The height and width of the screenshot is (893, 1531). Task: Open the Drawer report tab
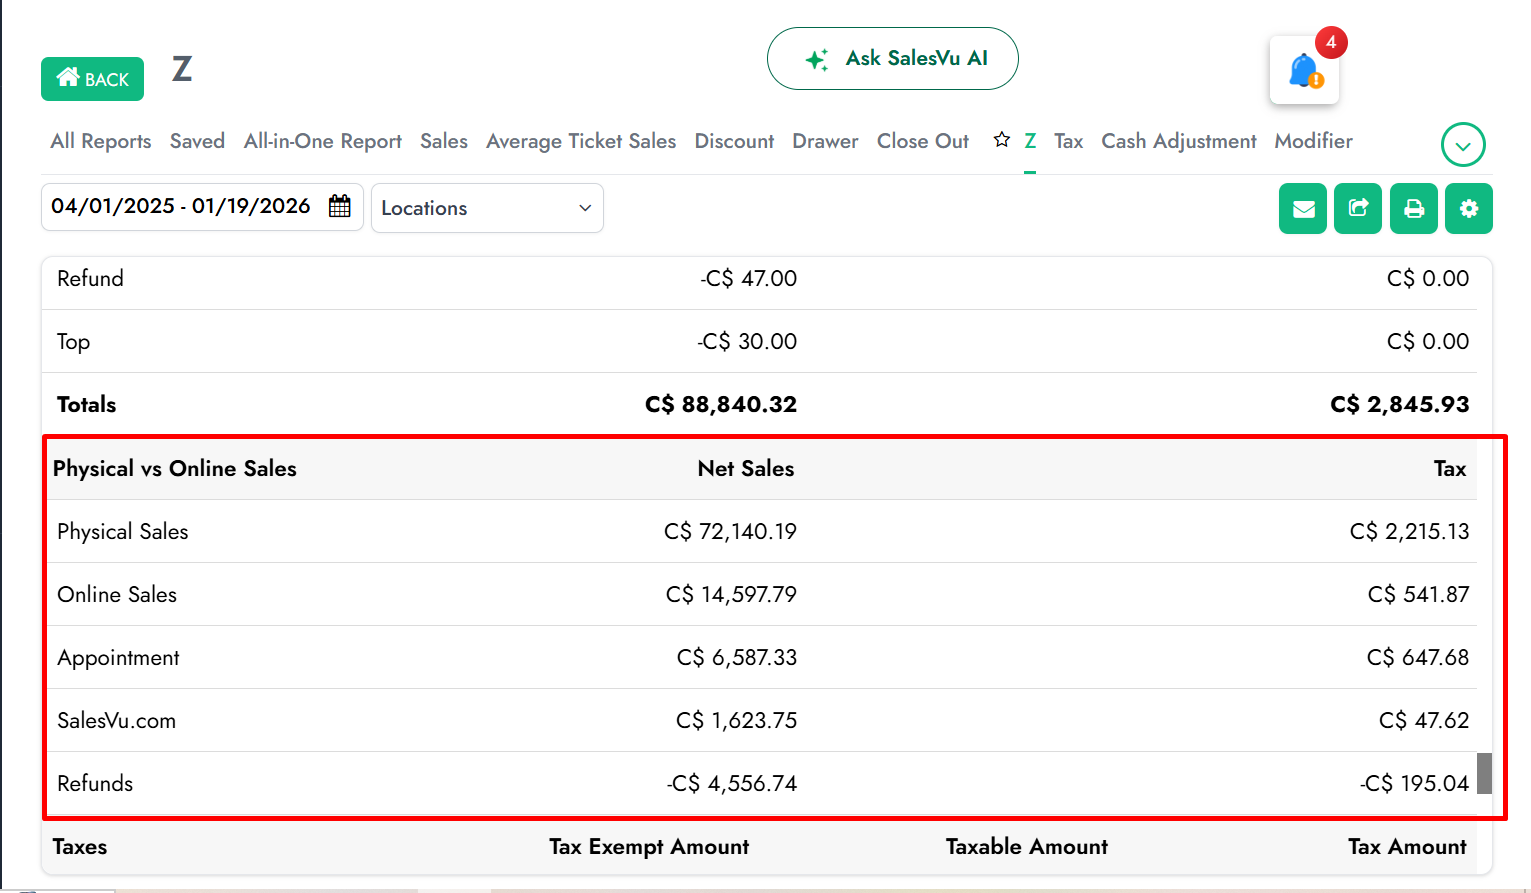coord(825,142)
